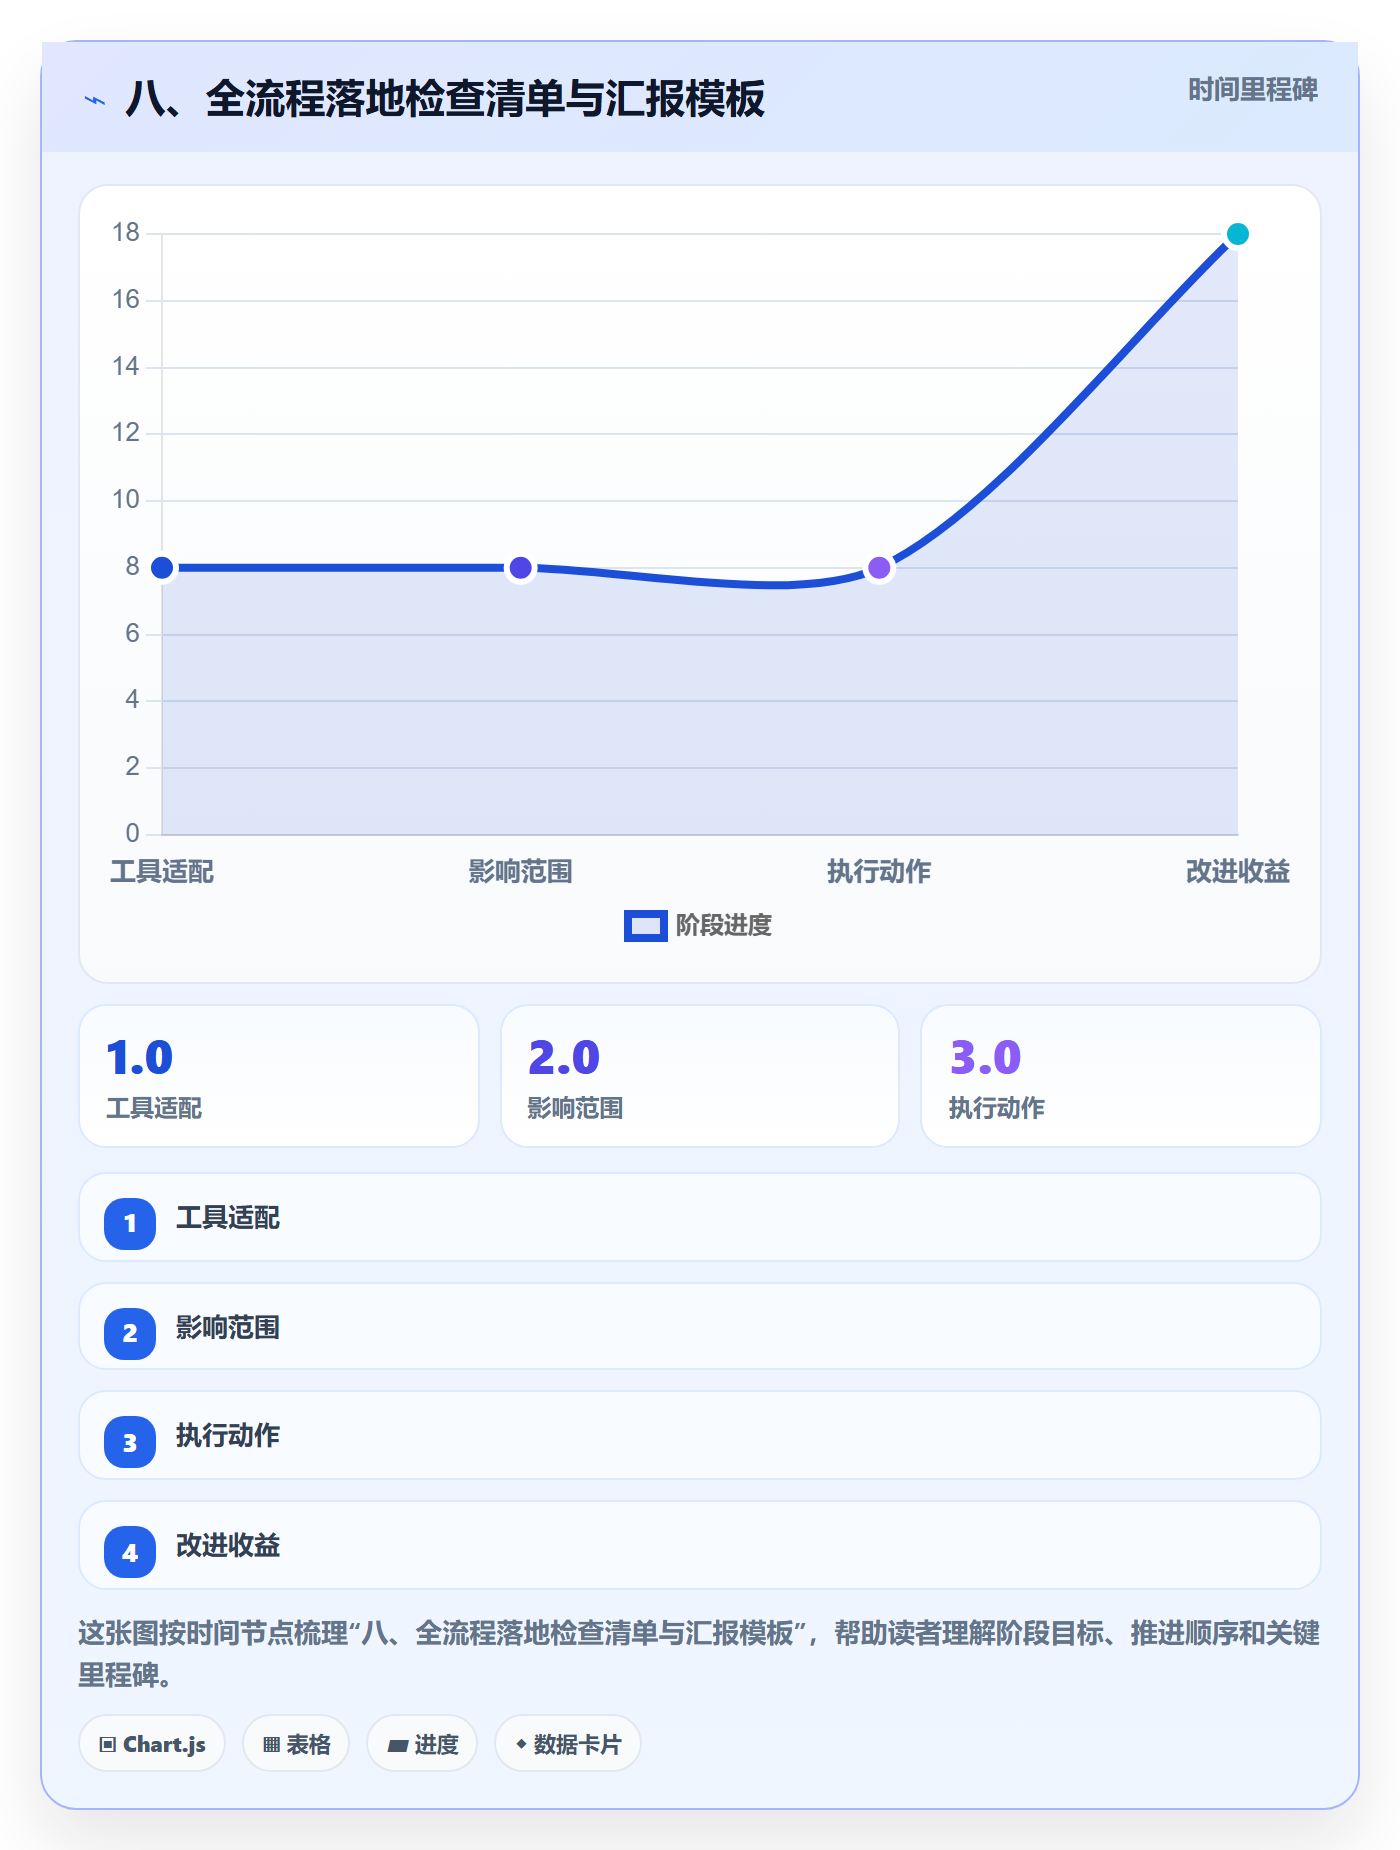The width and height of the screenshot is (1400, 1850).
Task: Click the 工具适配 data point on chart
Action: [162, 568]
